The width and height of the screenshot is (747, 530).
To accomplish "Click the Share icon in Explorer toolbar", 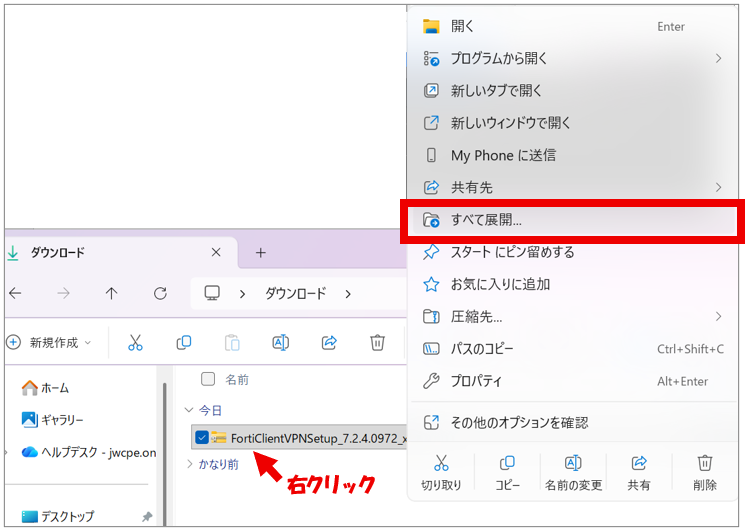I will tap(329, 342).
